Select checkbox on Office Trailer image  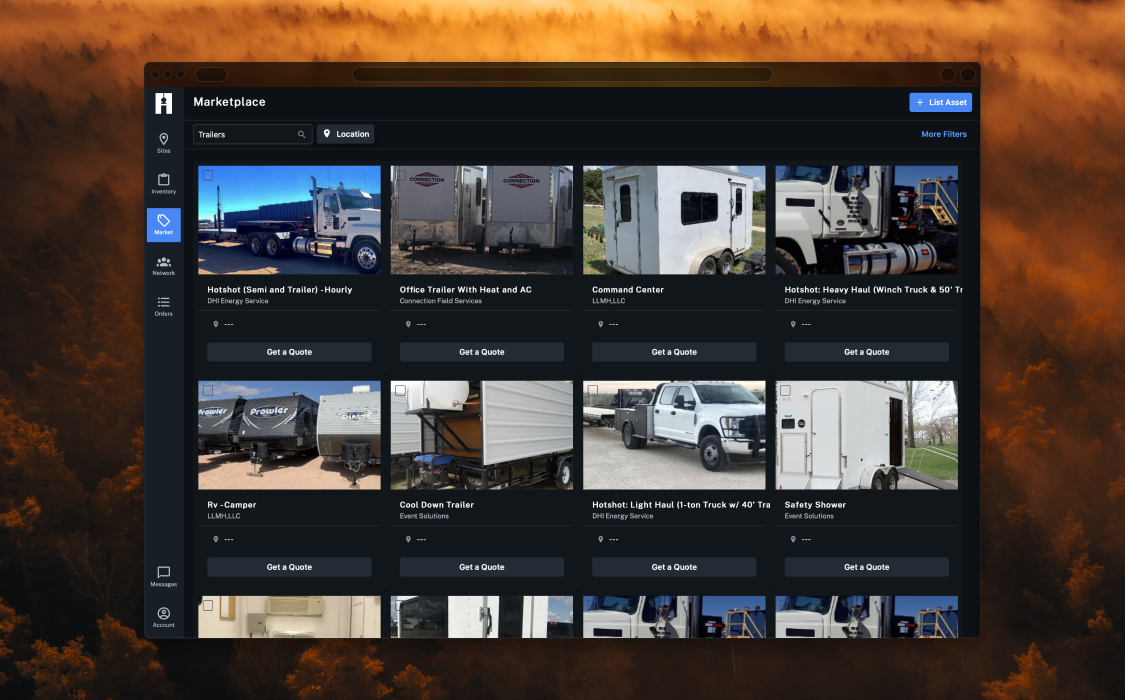(x=400, y=175)
